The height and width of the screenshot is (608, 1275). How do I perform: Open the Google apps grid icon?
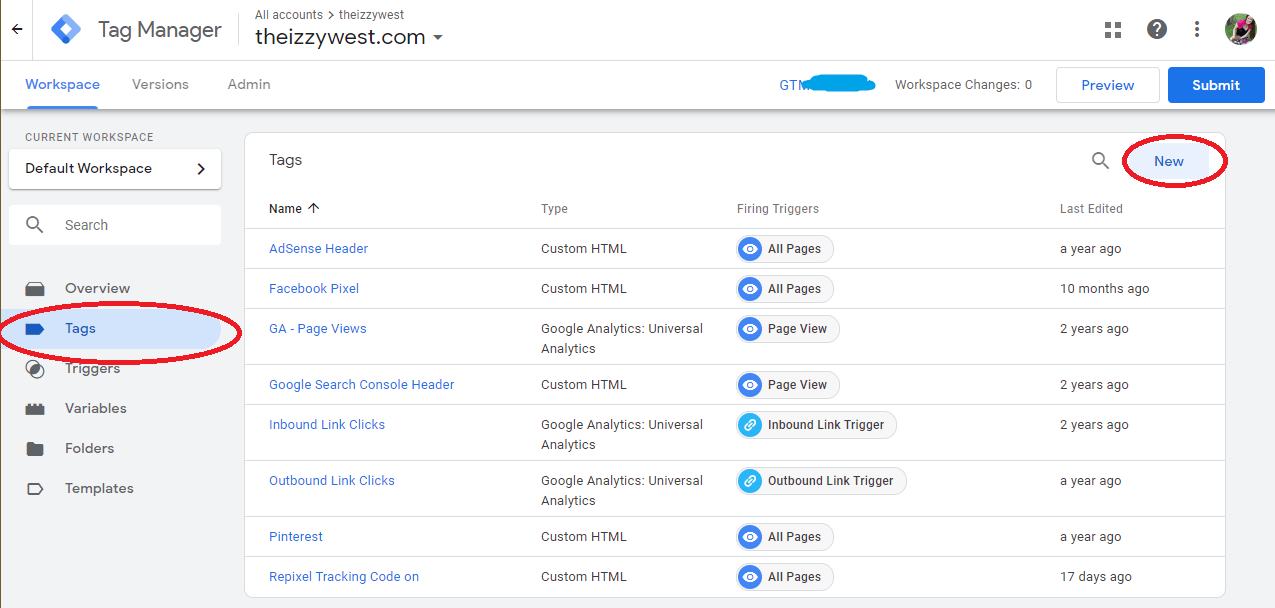tap(1112, 29)
